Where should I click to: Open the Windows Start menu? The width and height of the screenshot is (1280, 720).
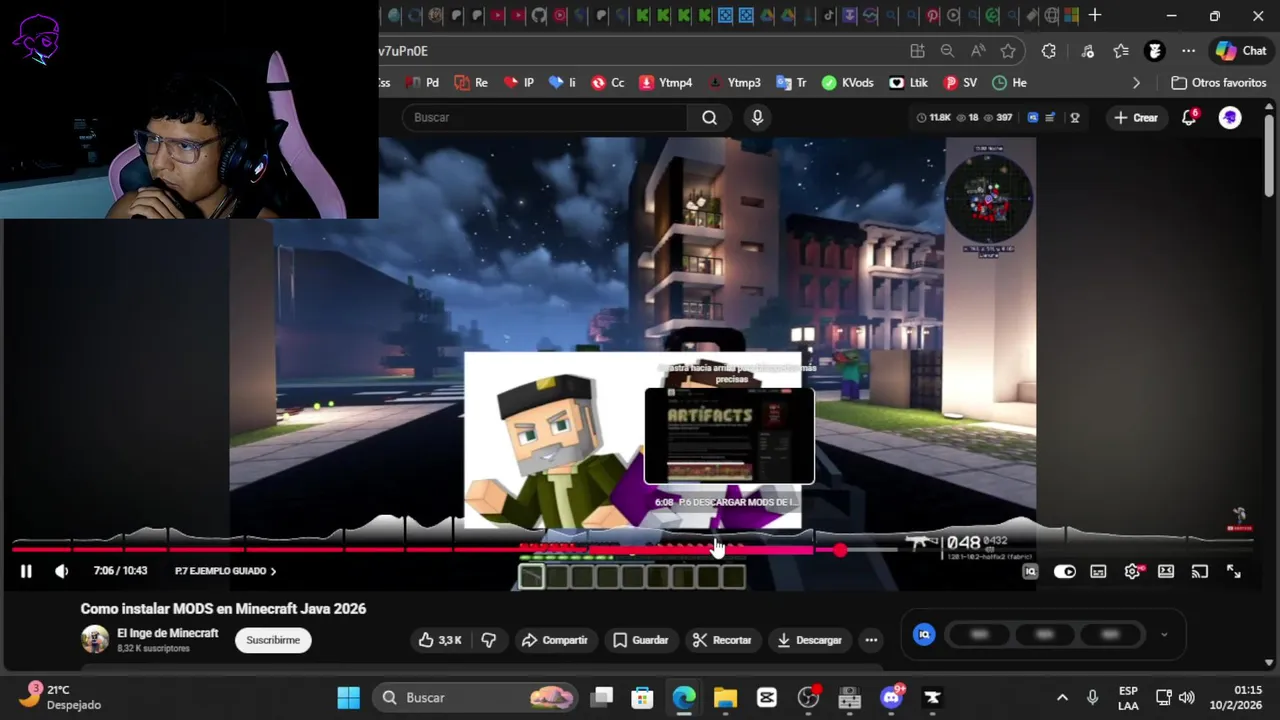[348, 697]
